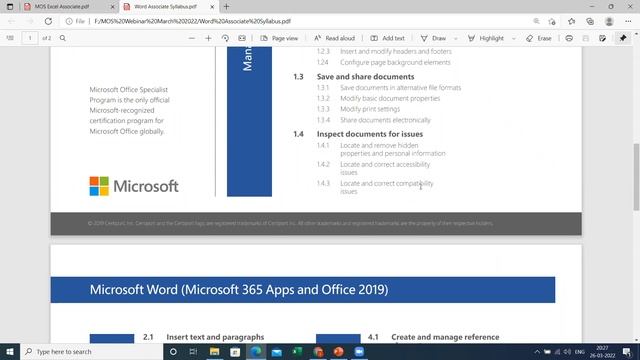The width and height of the screenshot is (640, 360).
Task: Click the Microsoft logo on page
Action: pyautogui.click(x=134, y=186)
